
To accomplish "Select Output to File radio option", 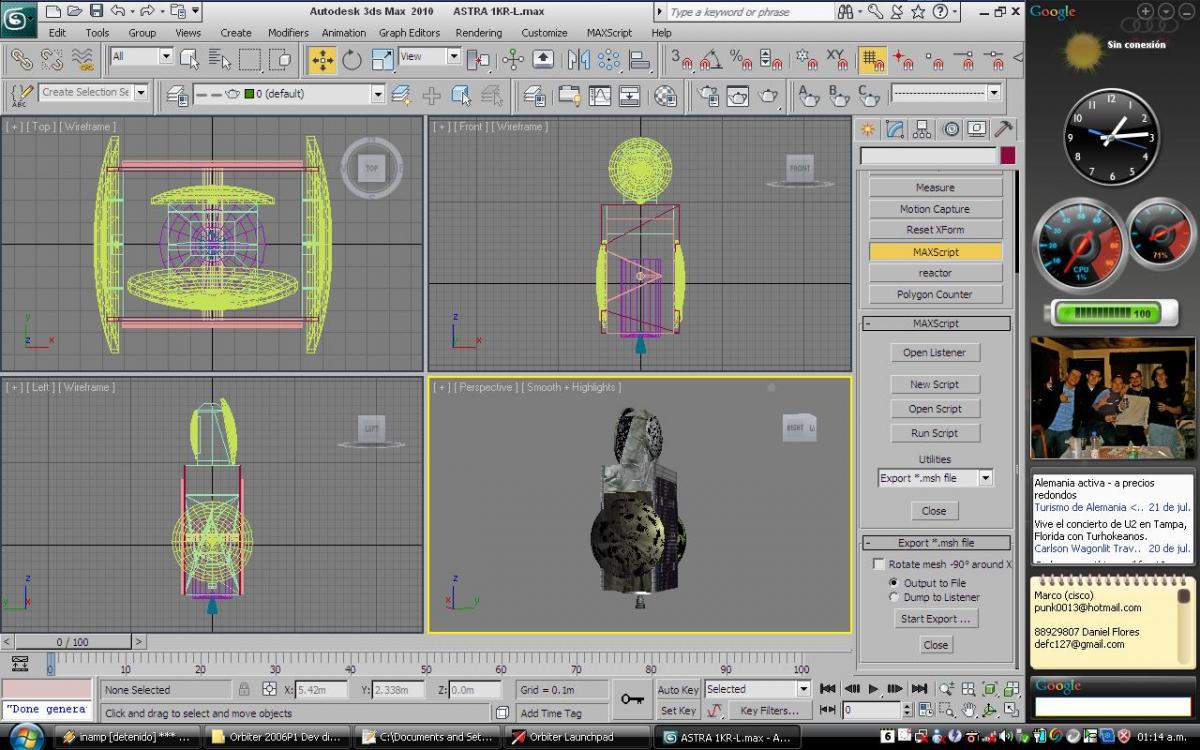I will coord(894,582).
